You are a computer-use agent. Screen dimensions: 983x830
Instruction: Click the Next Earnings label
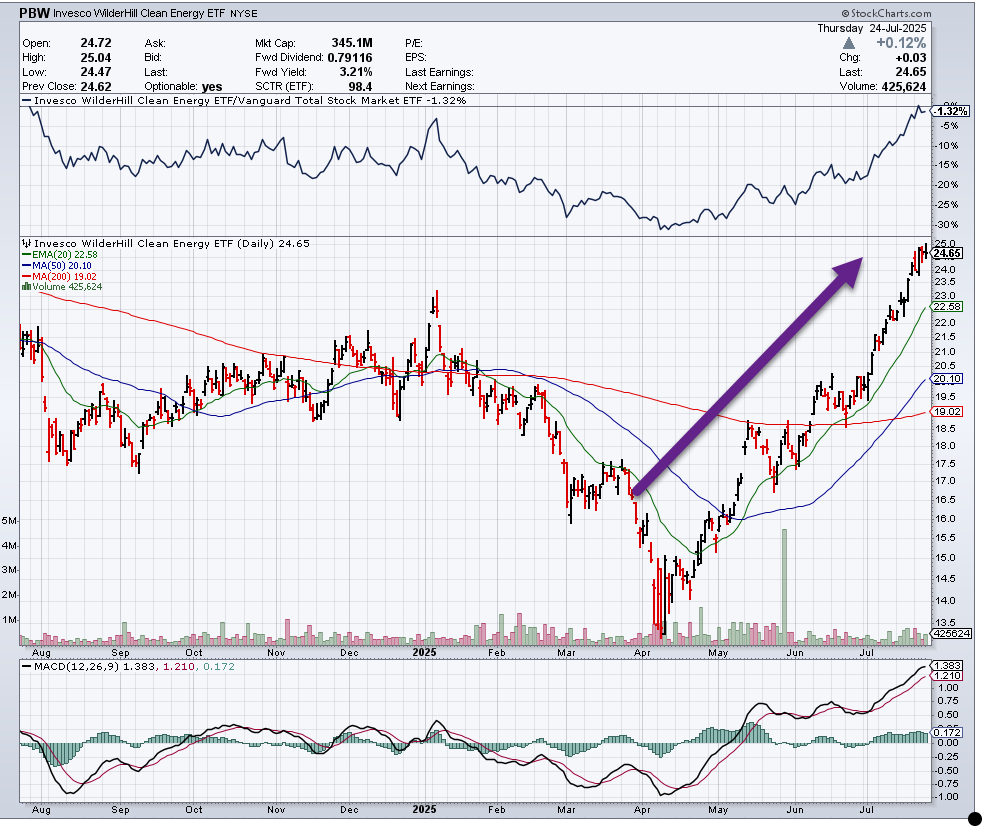point(440,87)
